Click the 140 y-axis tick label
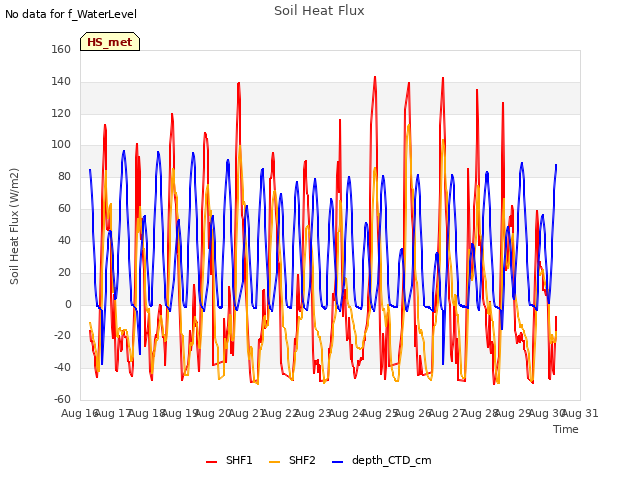640x480 pixels. point(61,81)
